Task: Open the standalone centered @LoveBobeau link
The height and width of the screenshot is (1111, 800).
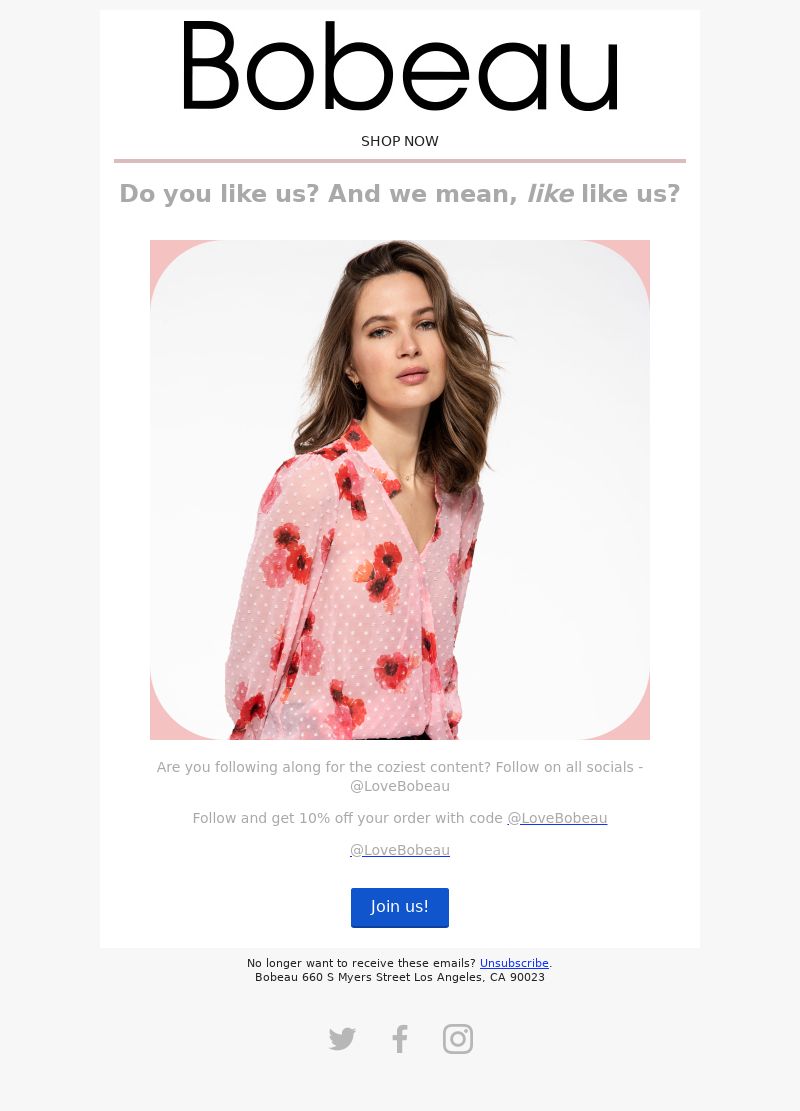Action: [400, 850]
